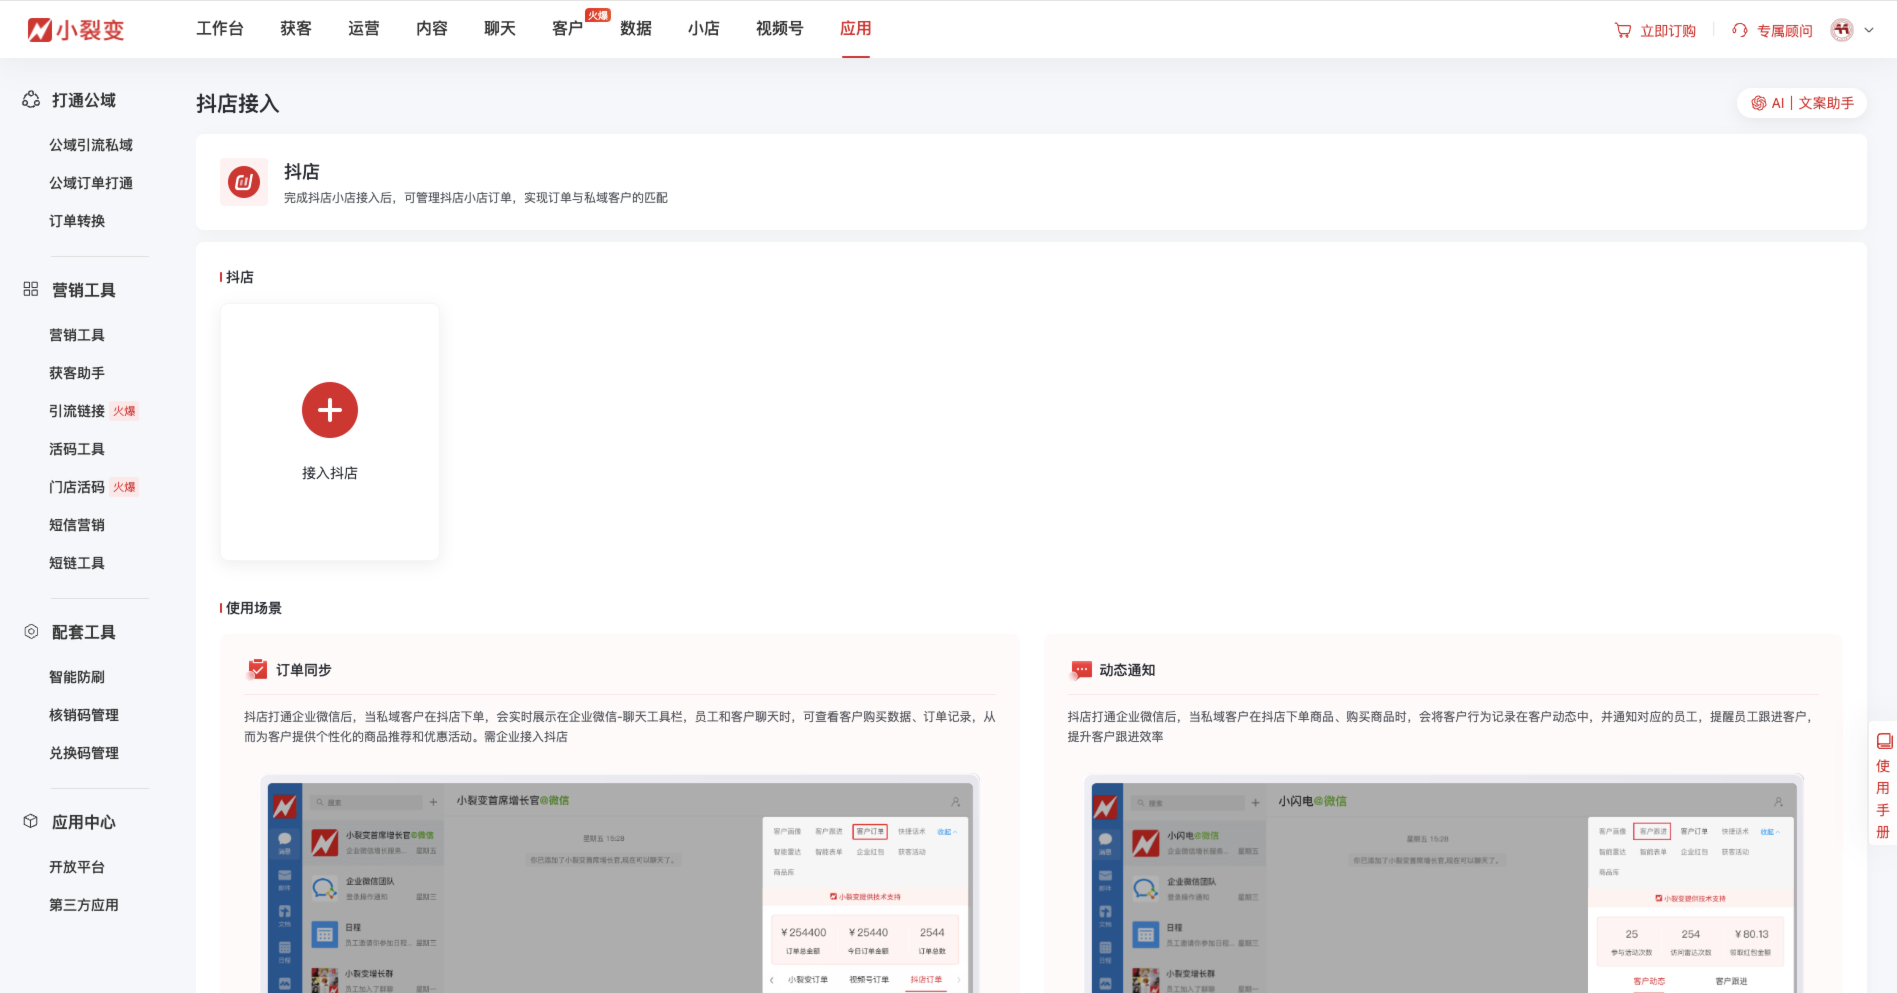The image size is (1897, 993).
Task: Click the 专属顾问 headset icon
Action: (x=1740, y=31)
